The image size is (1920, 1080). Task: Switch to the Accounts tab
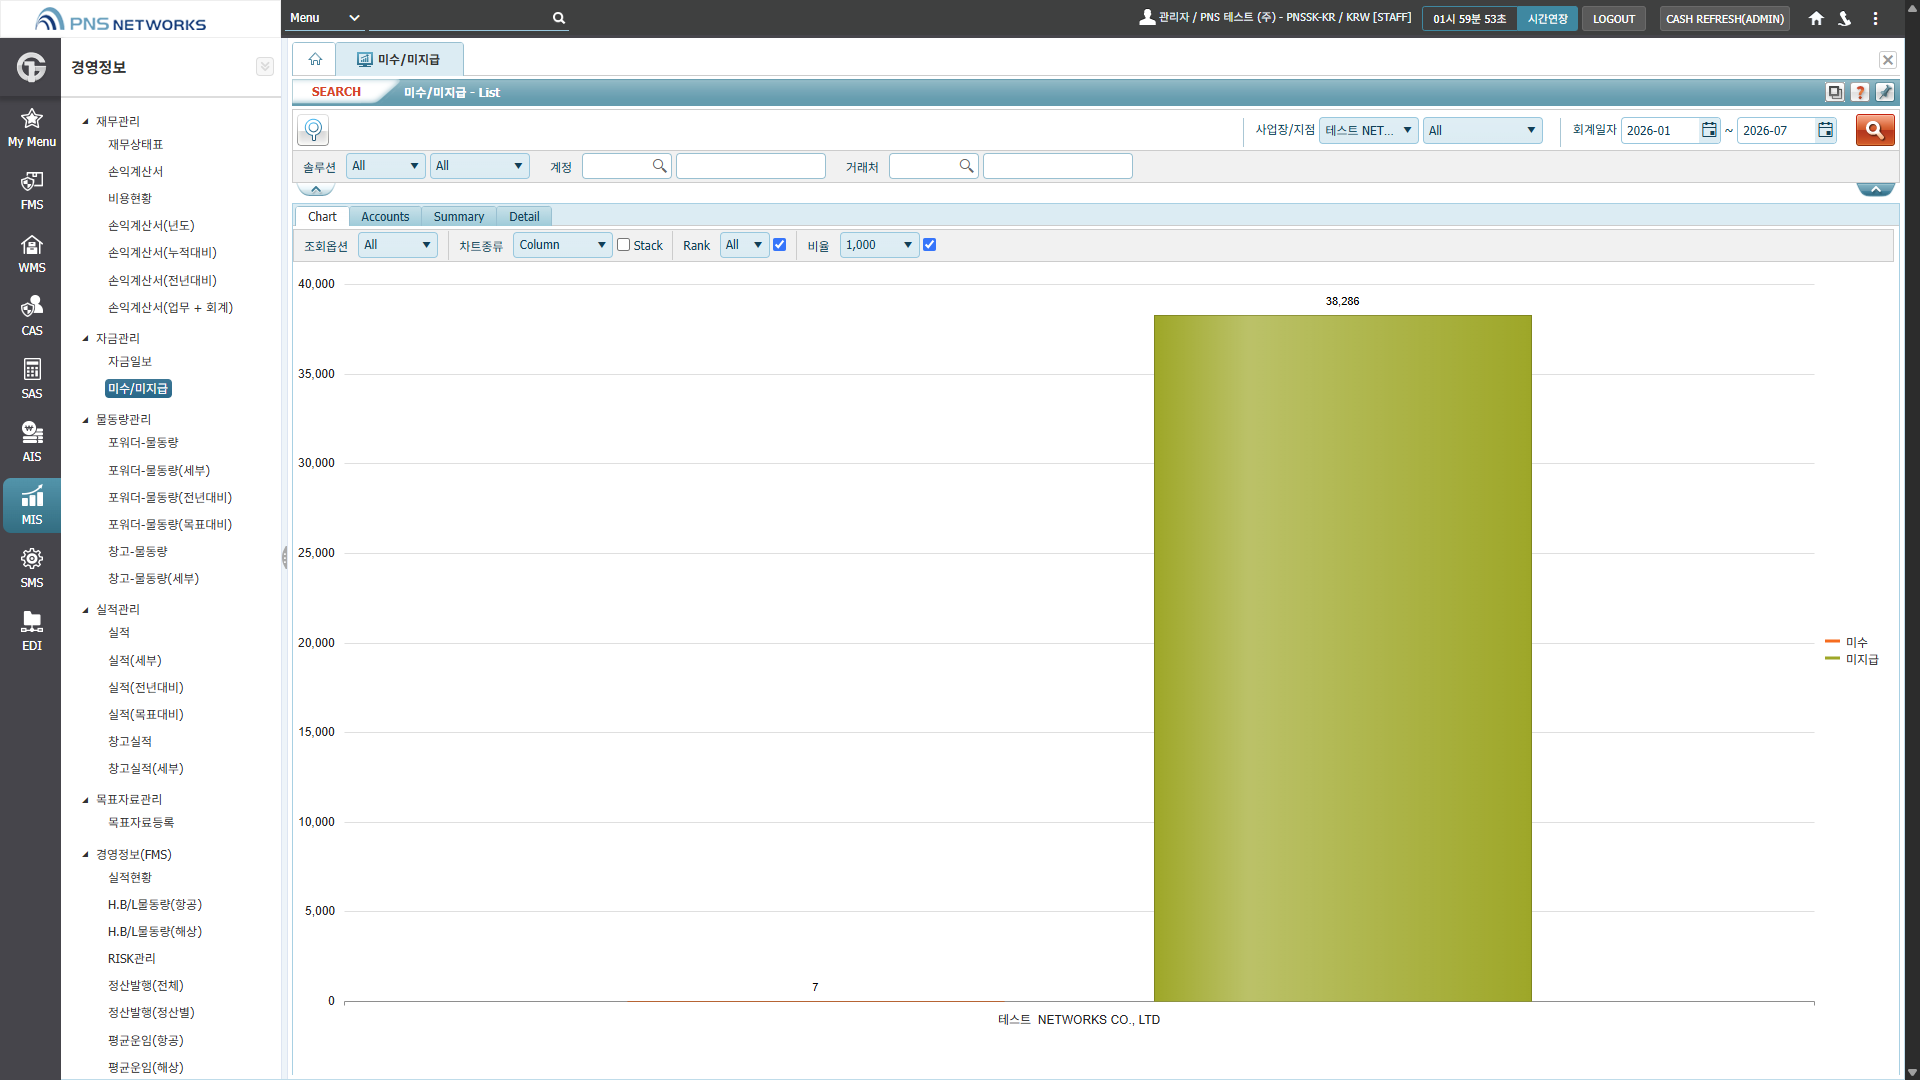click(x=385, y=217)
